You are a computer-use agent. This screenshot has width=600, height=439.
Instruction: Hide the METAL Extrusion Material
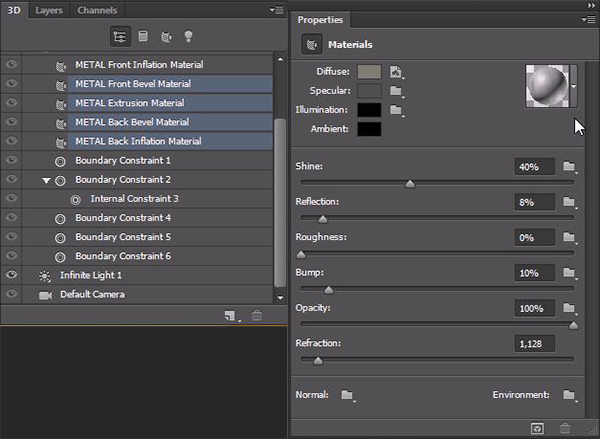click(x=12, y=103)
